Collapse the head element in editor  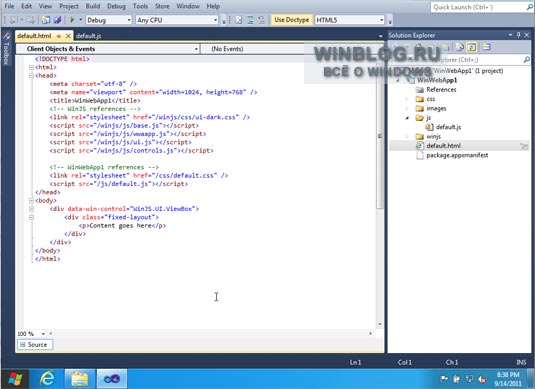tap(31, 75)
